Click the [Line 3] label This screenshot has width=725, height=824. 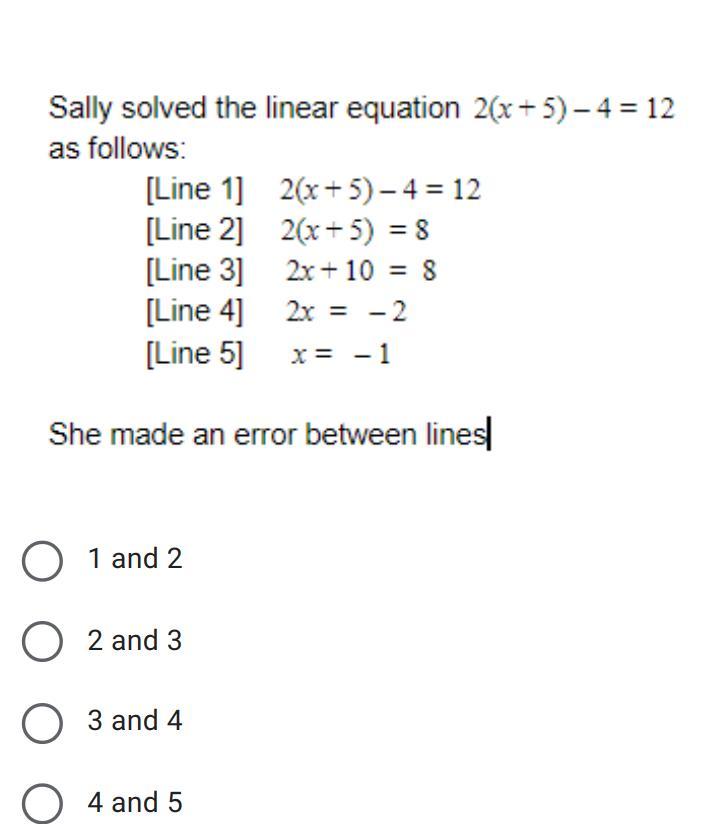click(x=194, y=271)
